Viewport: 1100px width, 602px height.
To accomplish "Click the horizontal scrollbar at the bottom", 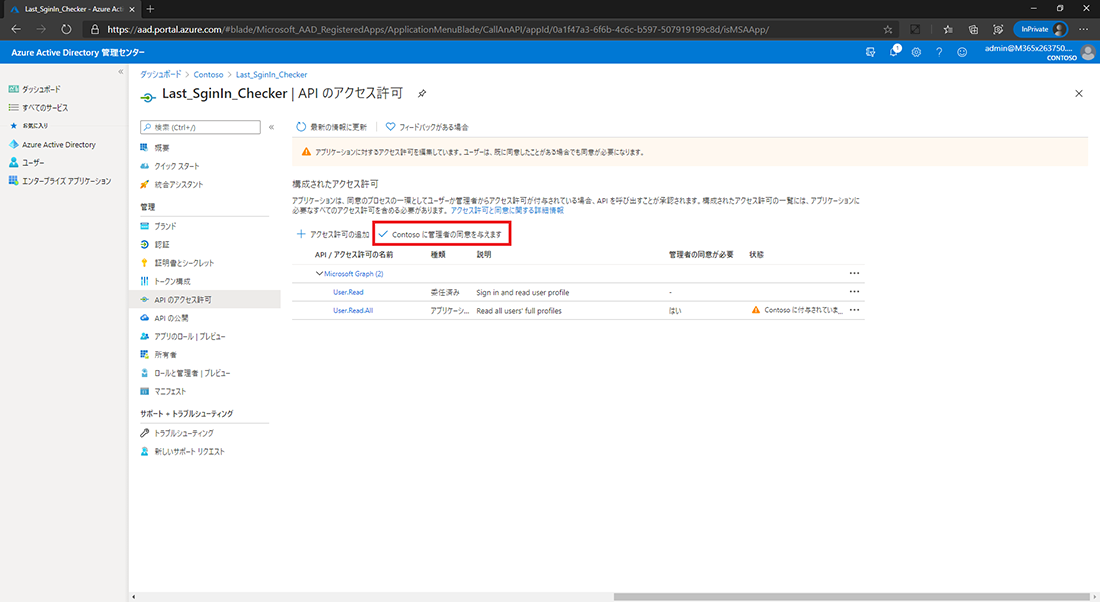I will pyautogui.click(x=851, y=597).
